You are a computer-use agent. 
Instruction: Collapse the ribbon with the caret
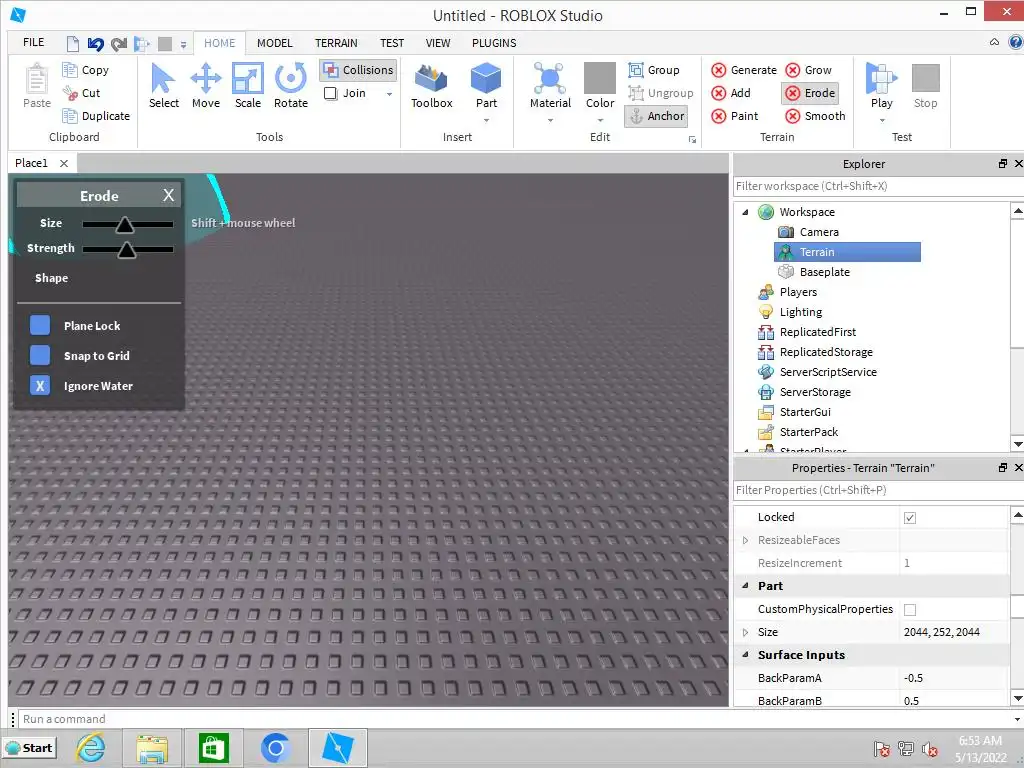tap(994, 42)
